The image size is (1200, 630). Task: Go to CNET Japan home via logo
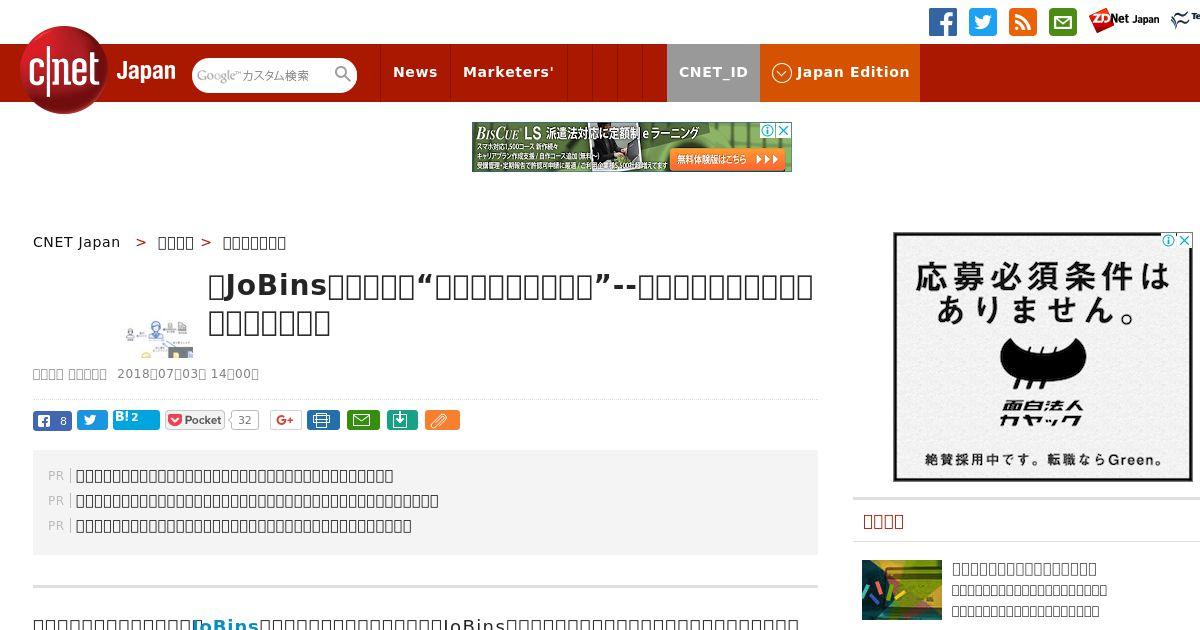(98, 71)
